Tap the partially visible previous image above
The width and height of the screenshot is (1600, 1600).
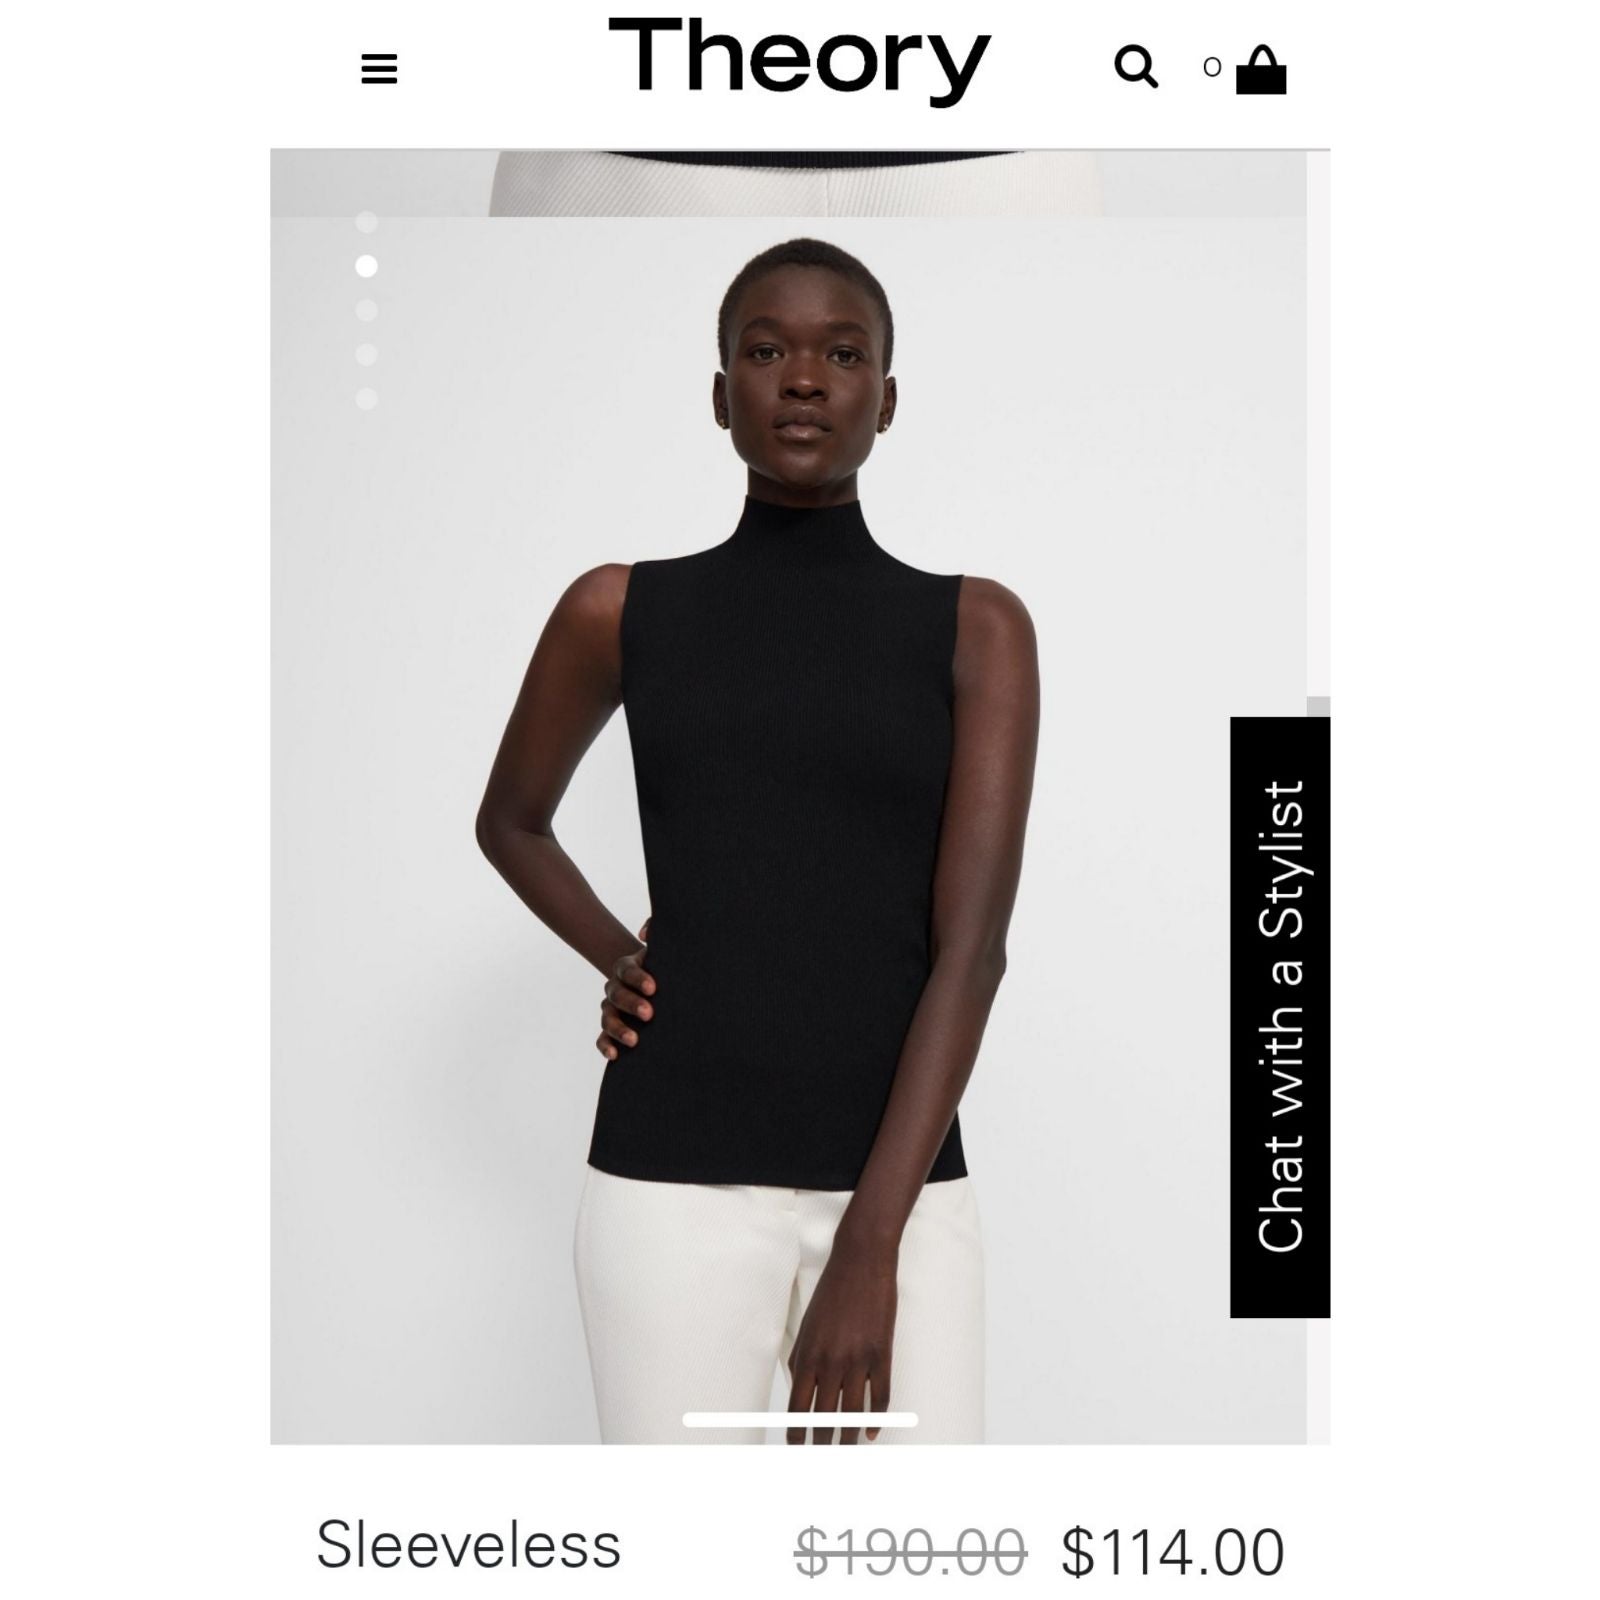point(788,183)
